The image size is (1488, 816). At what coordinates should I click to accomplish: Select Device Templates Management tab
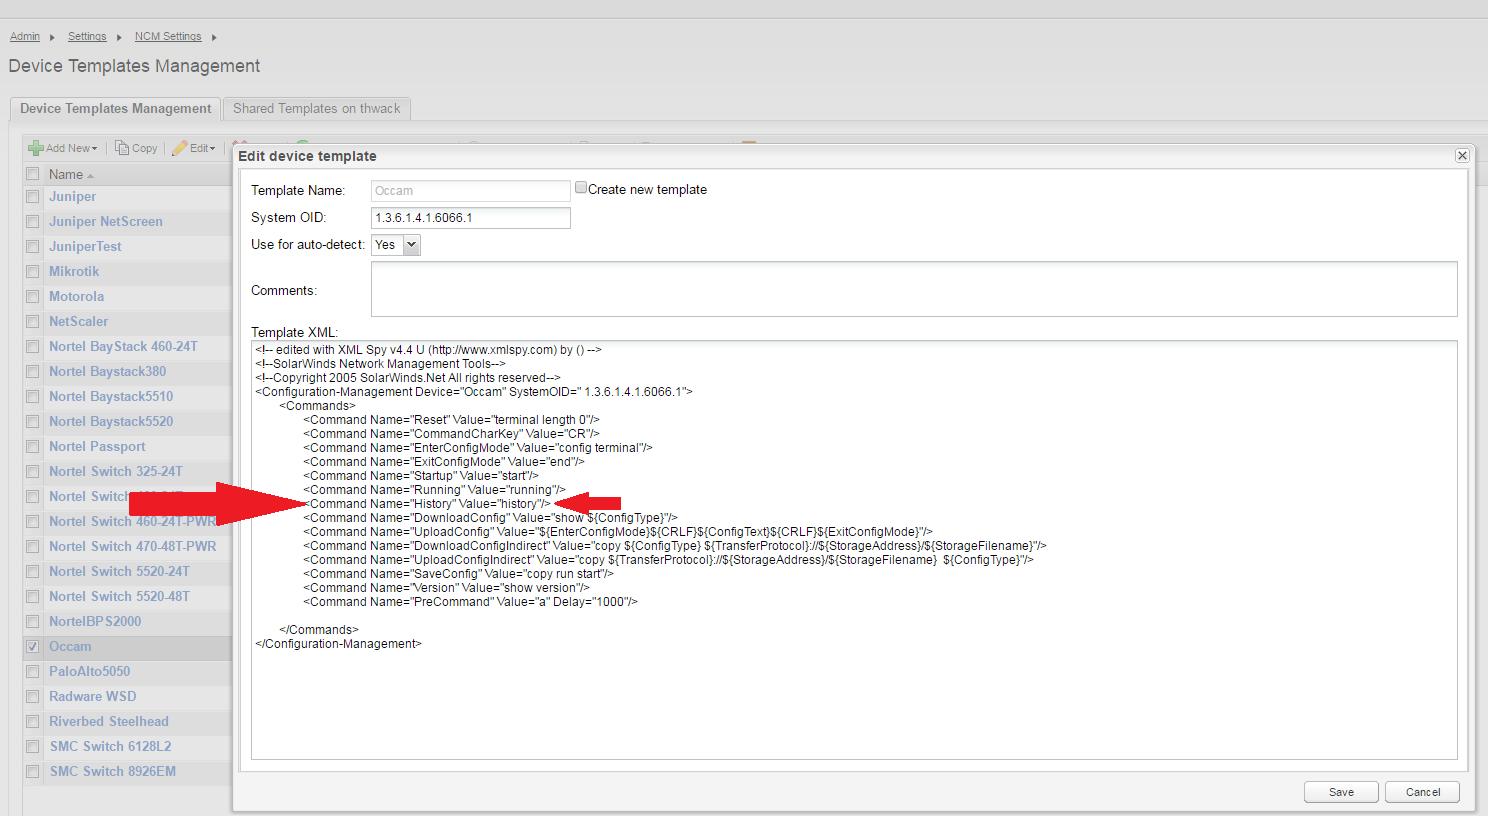[x=115, y=108]
